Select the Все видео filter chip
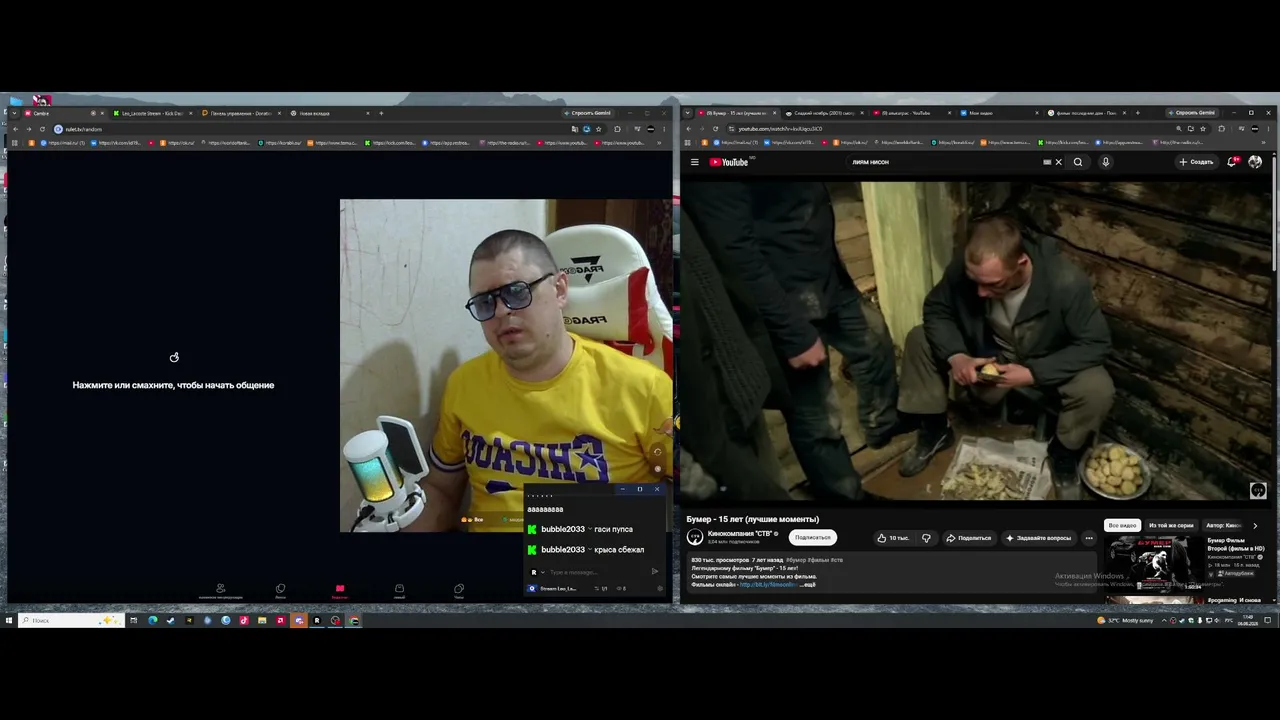 [1122, 525]
